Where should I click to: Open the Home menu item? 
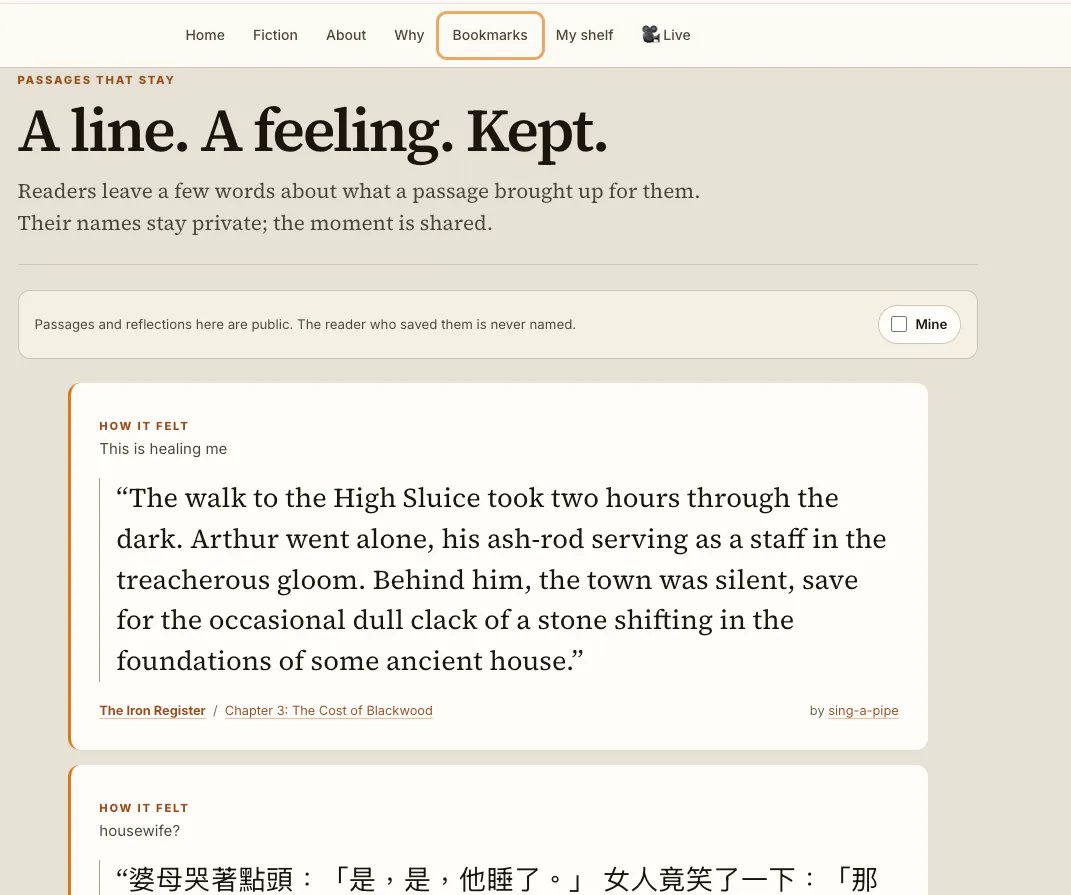tap(205, 35)
